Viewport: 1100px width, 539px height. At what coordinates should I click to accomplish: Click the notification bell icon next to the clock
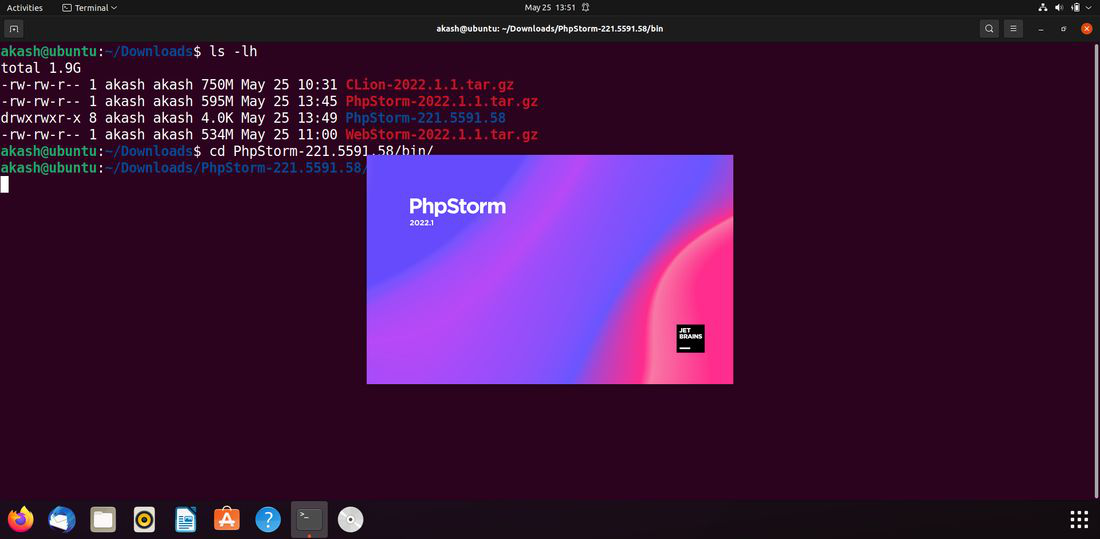[585, 8]
